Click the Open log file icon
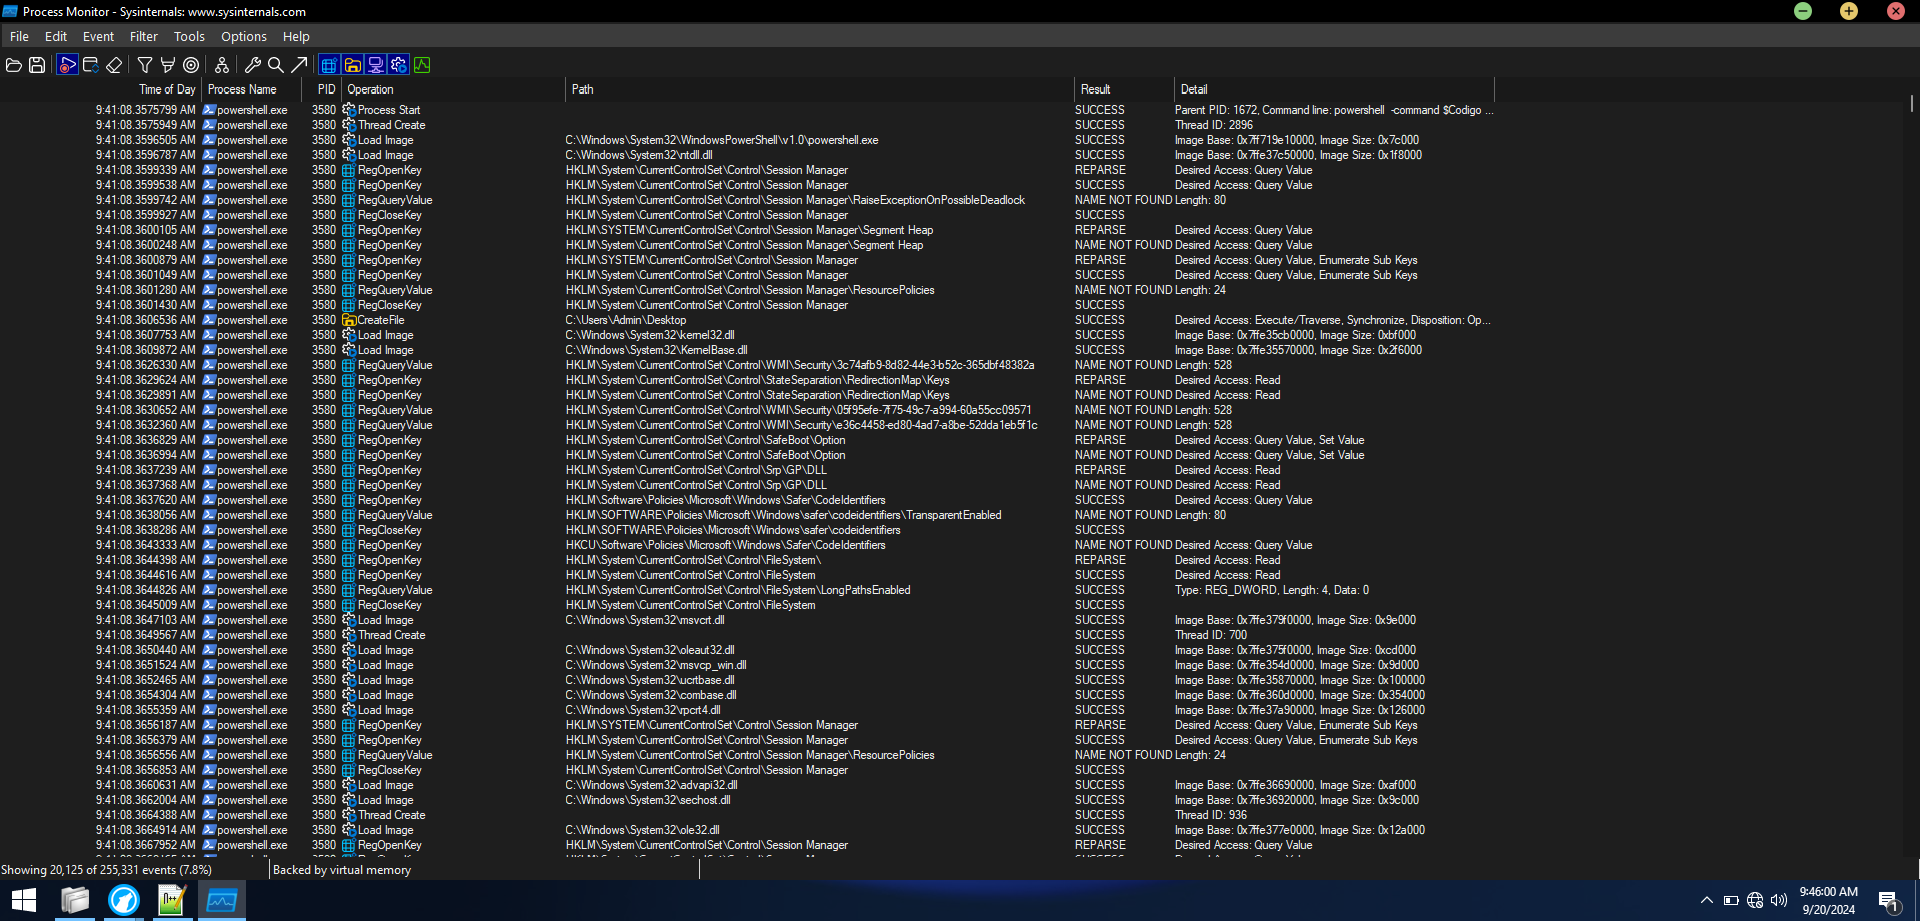The width and height of the screenshot is (1920, 921). click(14, 65)
